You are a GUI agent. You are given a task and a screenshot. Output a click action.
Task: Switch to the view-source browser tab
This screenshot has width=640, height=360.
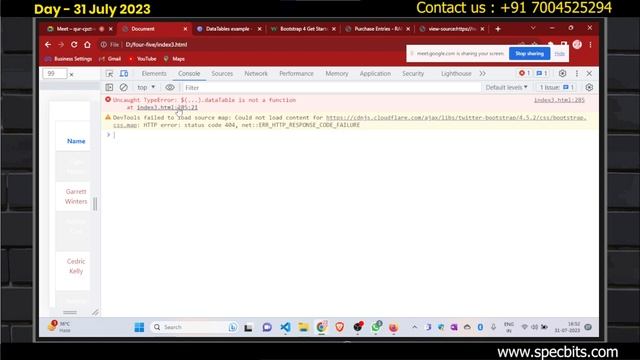451,29
